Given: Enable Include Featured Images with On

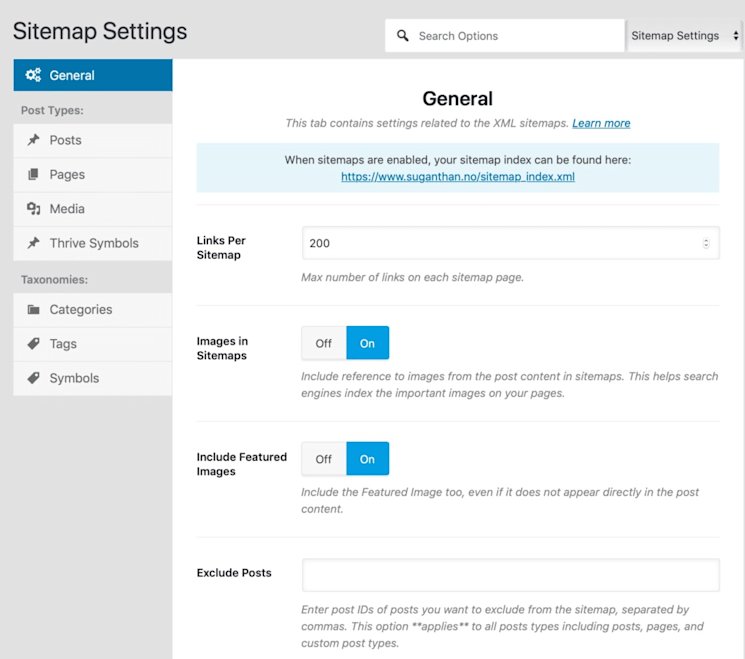Looking at the screenshot, I should click(x=367, y=459).
